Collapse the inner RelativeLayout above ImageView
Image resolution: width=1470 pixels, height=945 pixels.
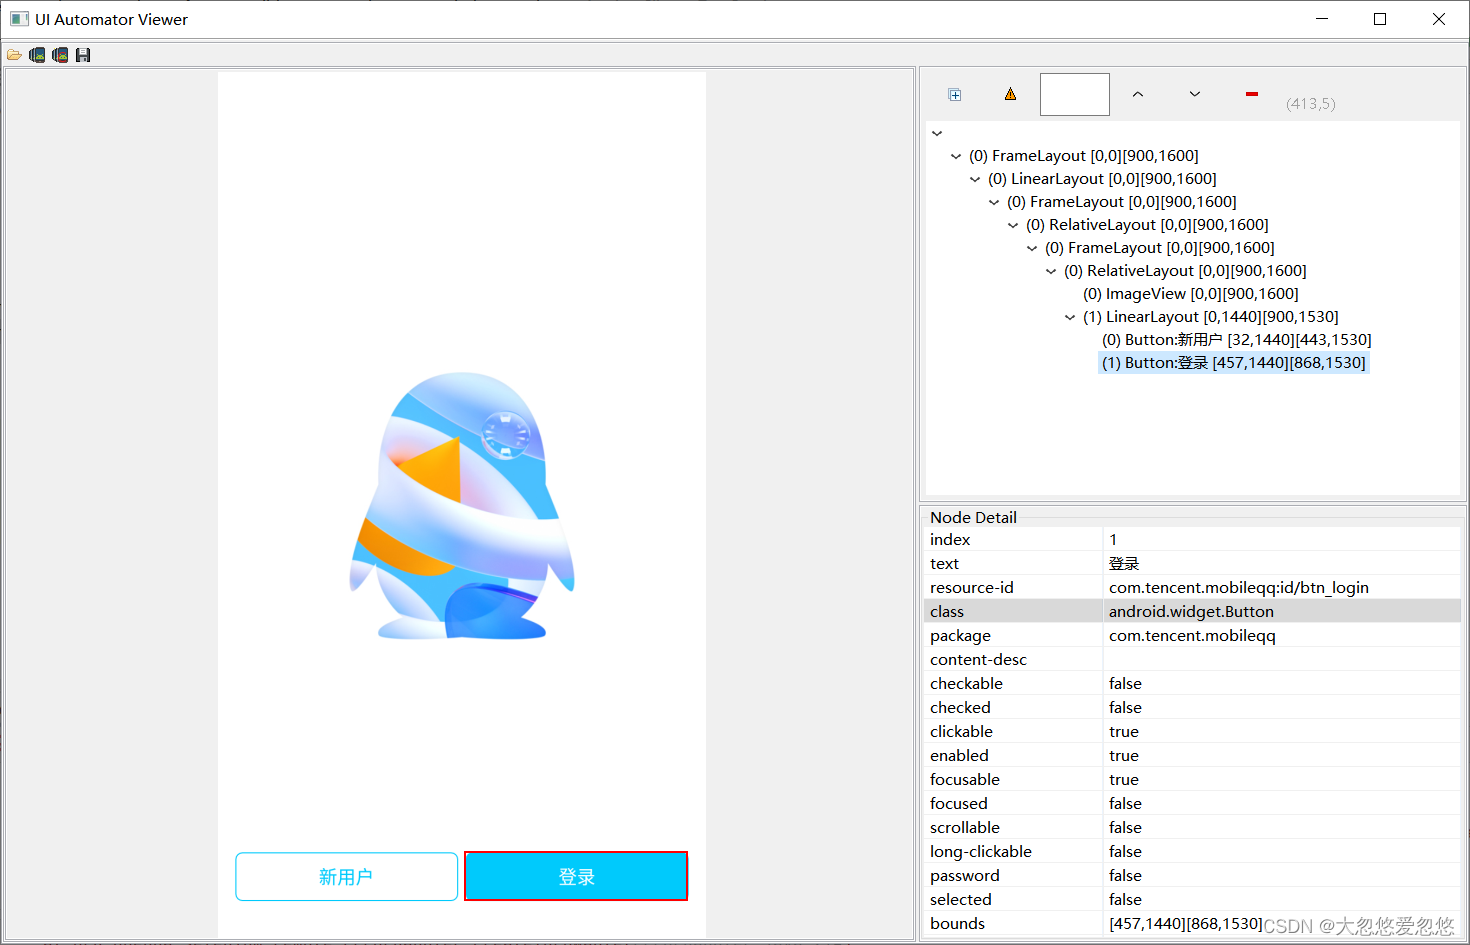point(1051,271)
